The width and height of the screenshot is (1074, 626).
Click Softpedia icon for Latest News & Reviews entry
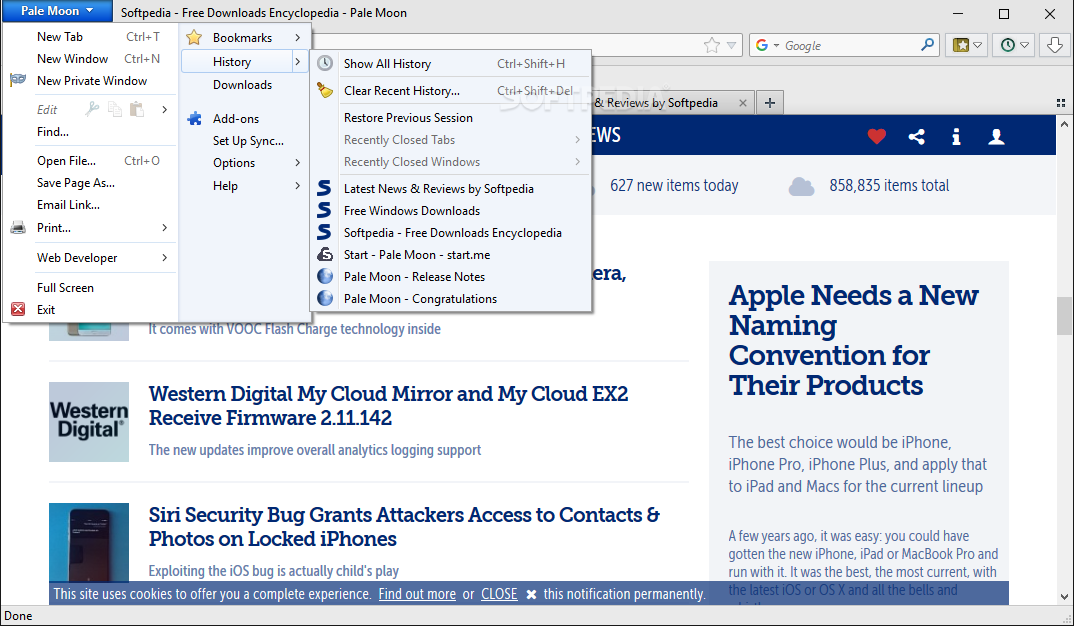(325, 188)
